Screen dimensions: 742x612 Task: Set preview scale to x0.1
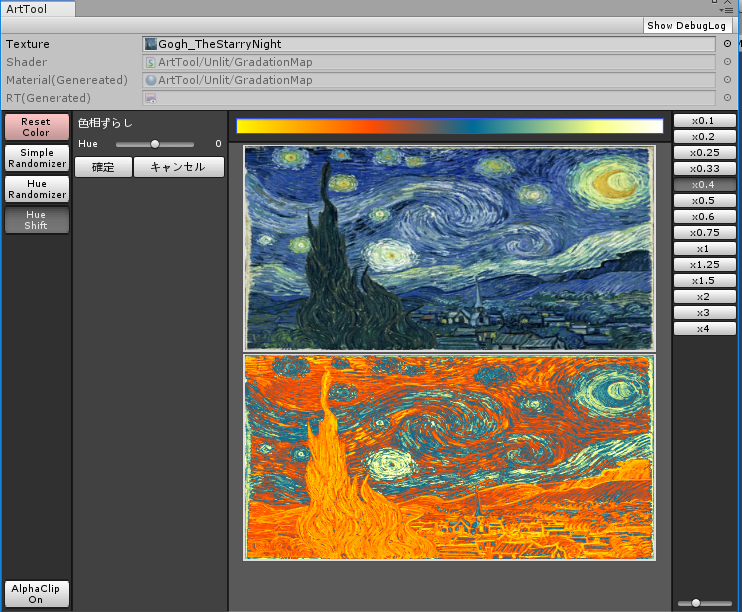click(x=704, y=121)
